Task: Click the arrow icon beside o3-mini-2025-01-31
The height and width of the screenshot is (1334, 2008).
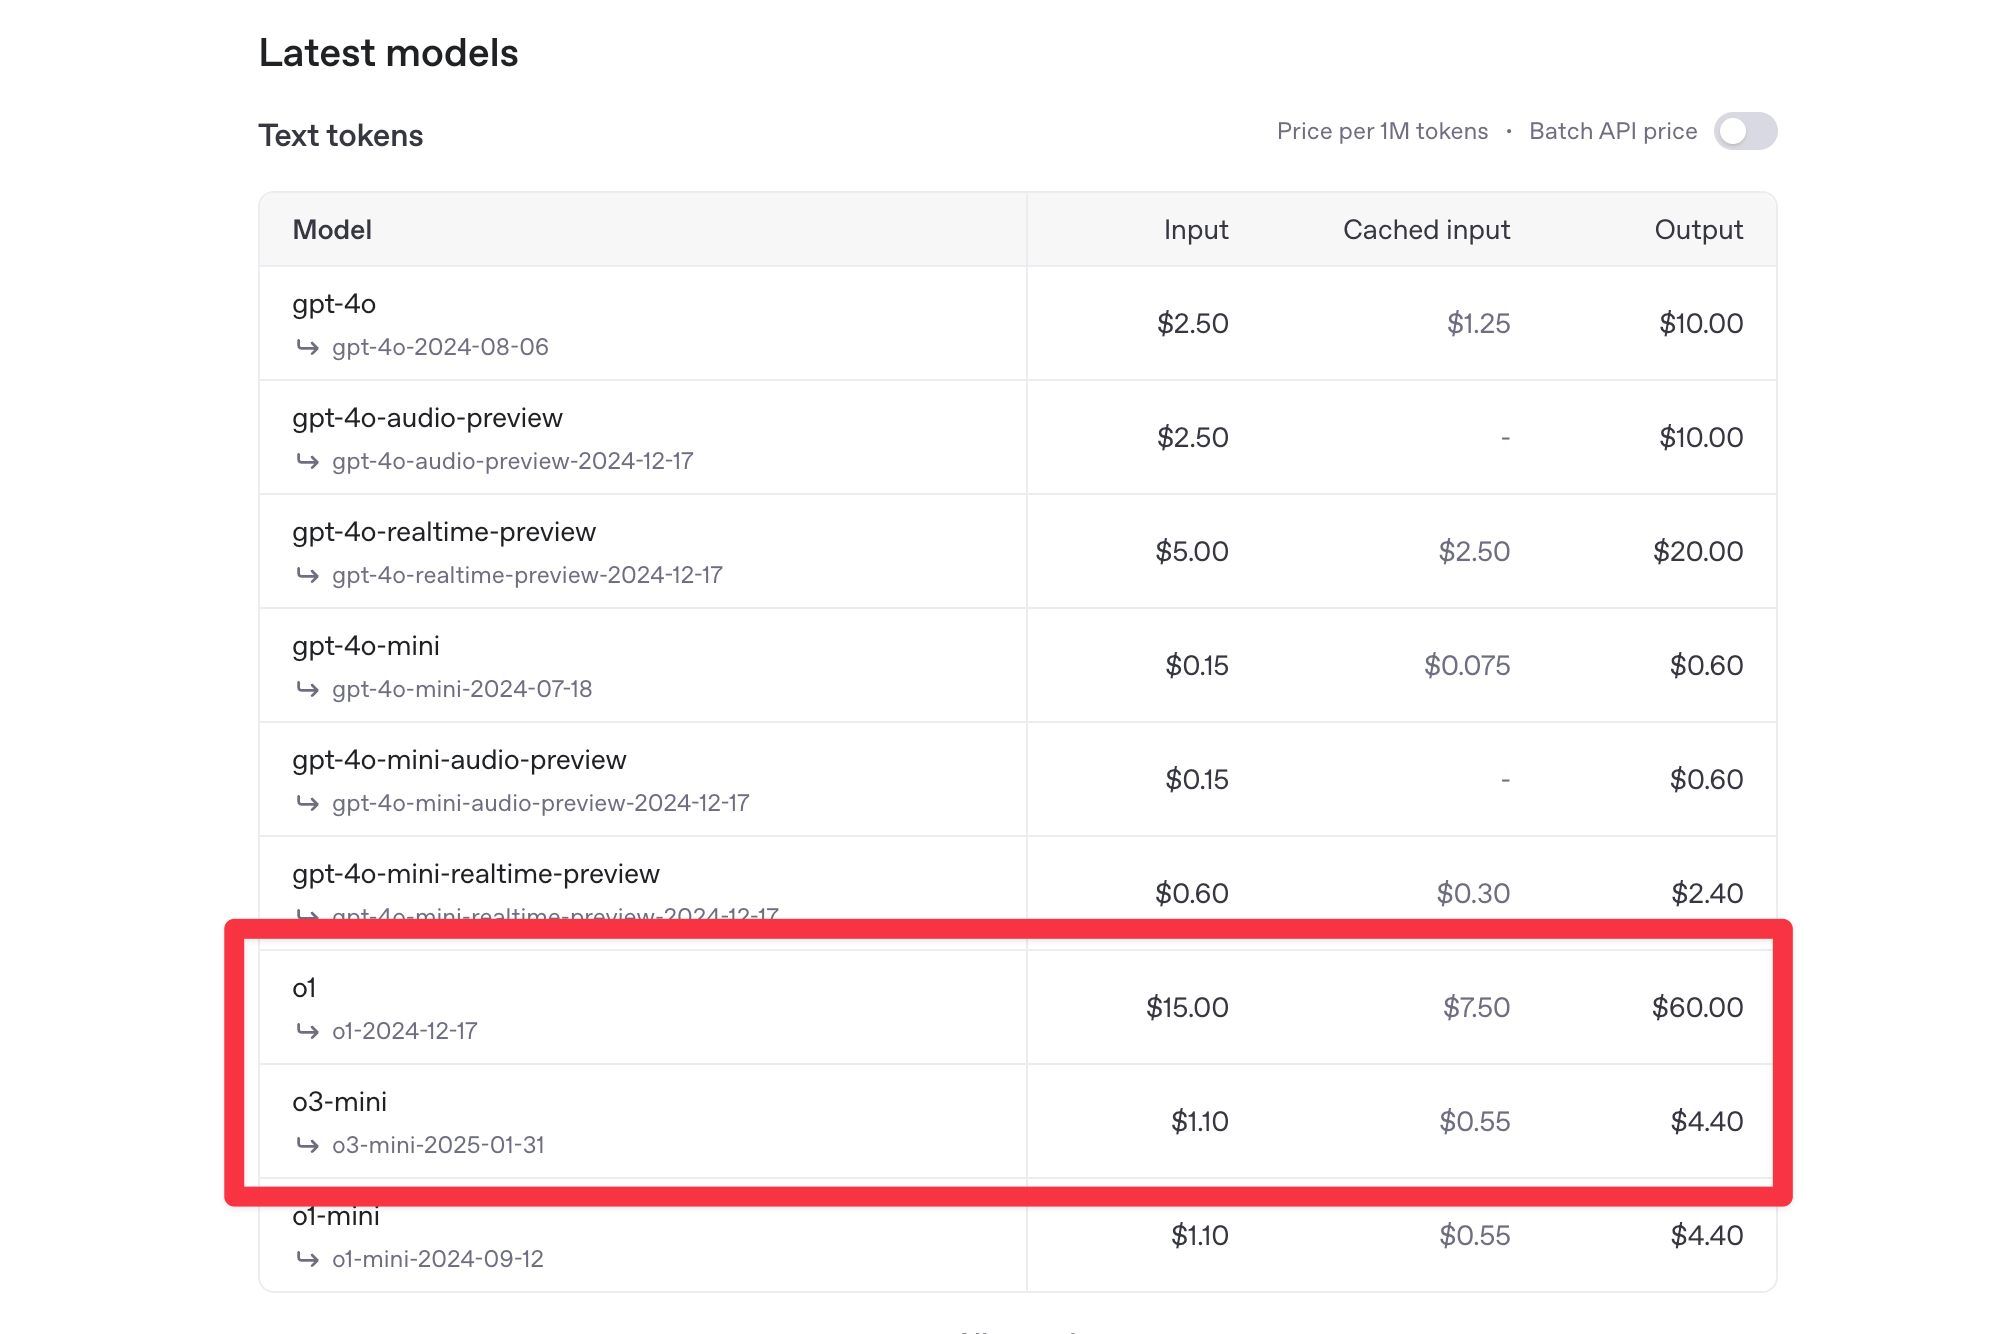Action: point(307,1145)
